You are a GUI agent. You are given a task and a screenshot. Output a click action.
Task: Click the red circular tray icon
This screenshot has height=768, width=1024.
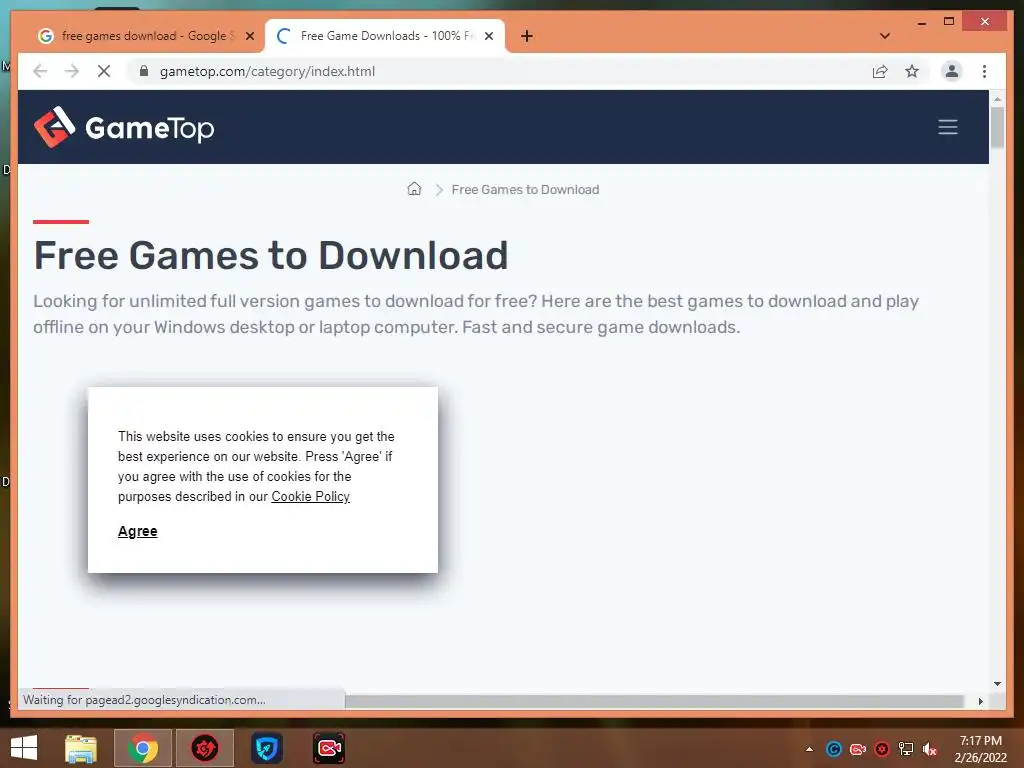coord(882,749)
